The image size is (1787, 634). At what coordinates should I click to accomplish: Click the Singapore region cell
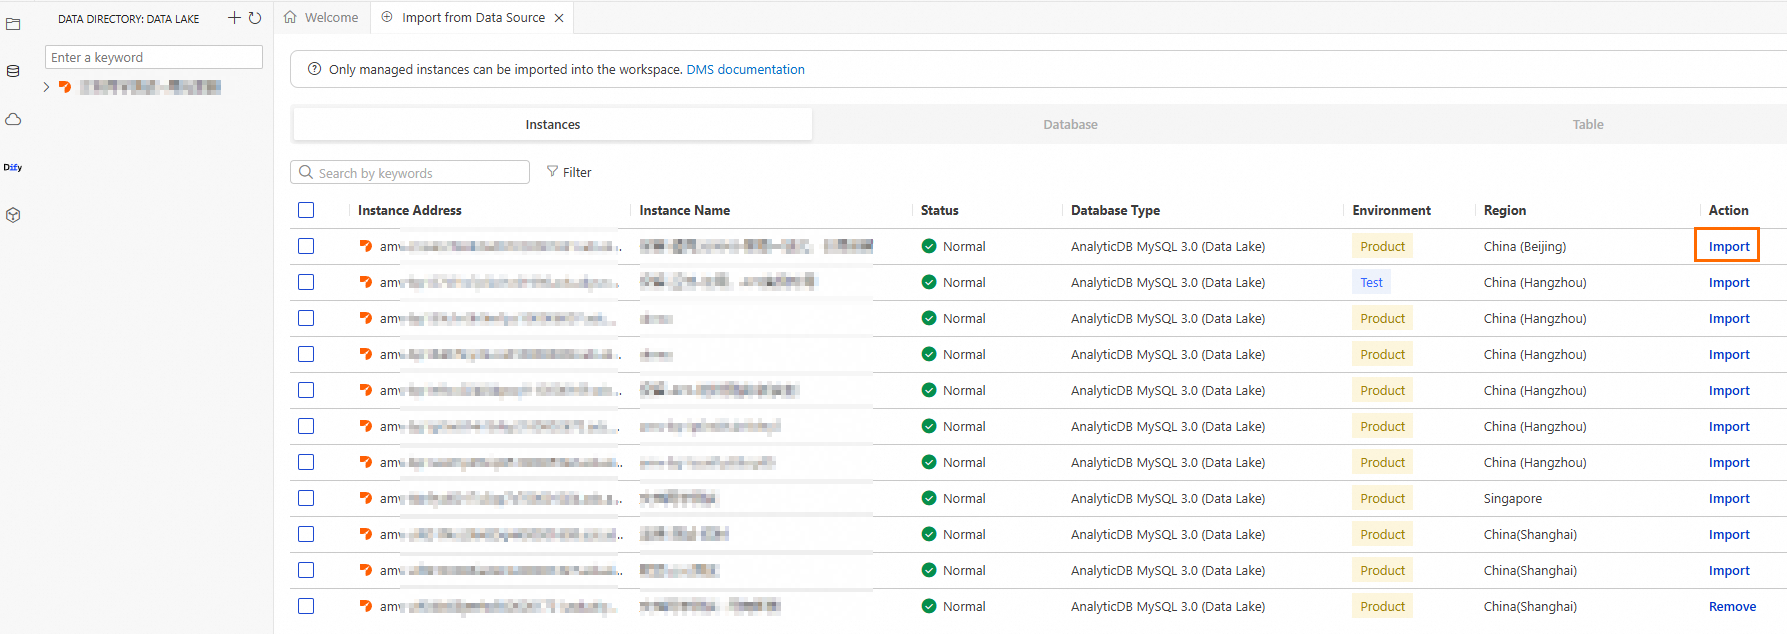click(x=1513, y=498)
